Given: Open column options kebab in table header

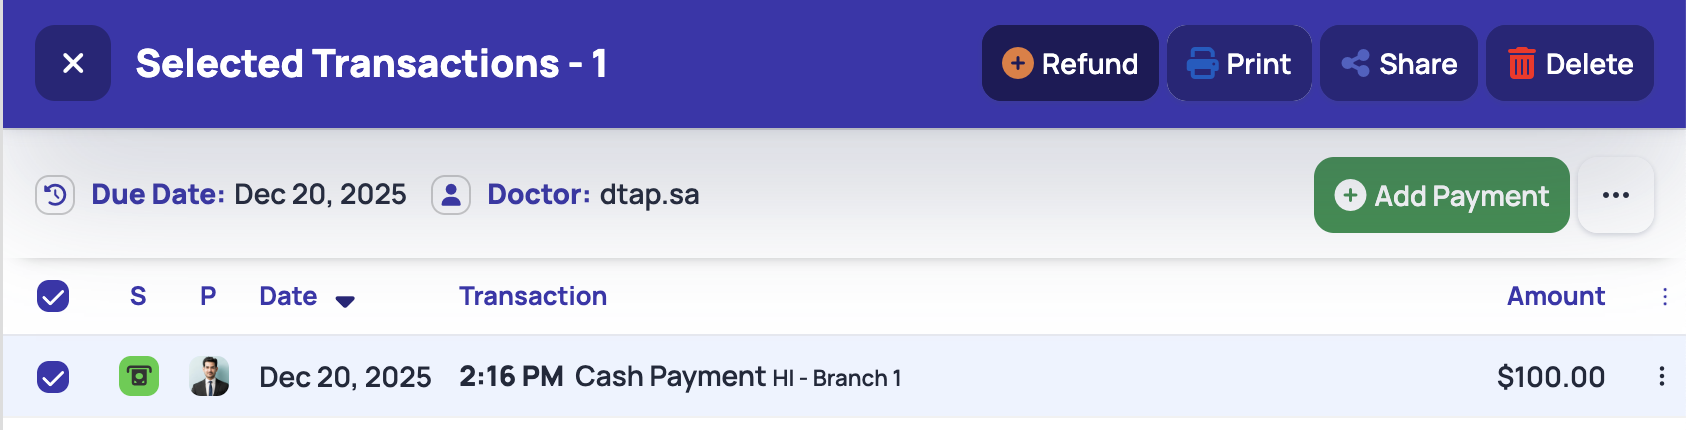Looking at the screenshot, I should [x=1664, y=296].
